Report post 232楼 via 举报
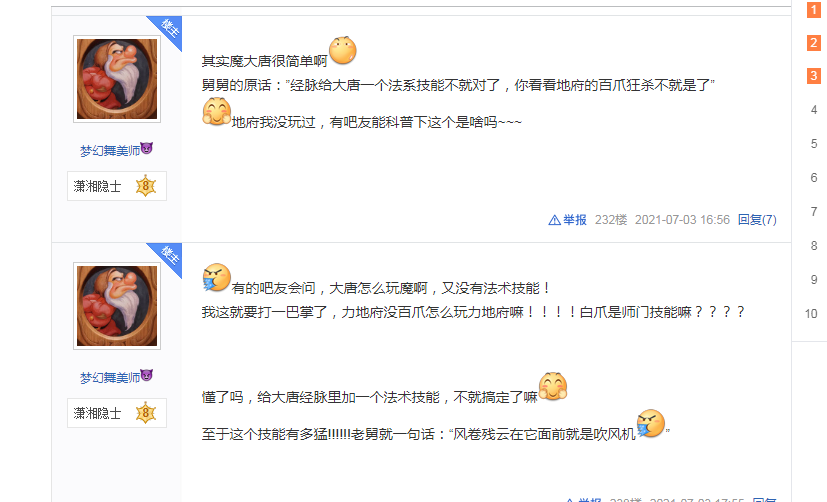The image size is (827, 502). [x=574, y=220]
